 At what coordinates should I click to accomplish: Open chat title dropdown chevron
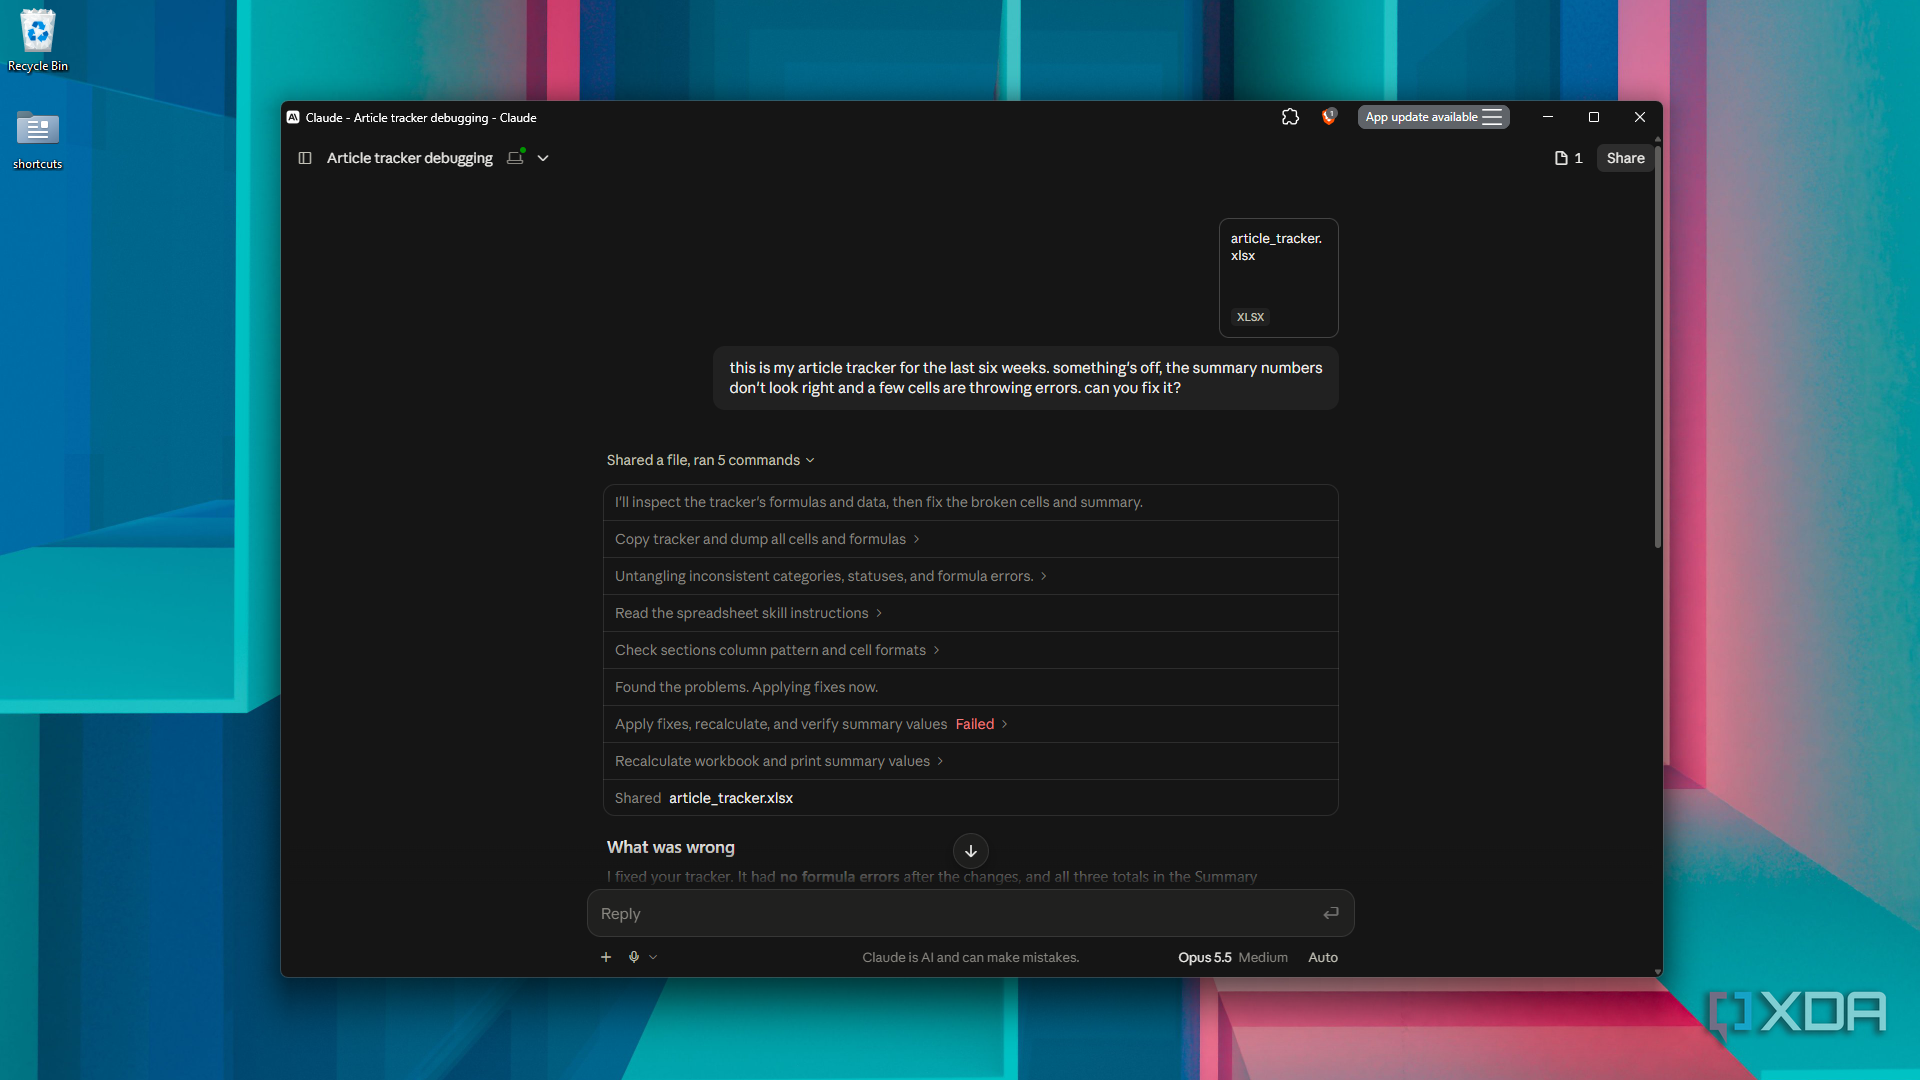[x=543, y=158]
